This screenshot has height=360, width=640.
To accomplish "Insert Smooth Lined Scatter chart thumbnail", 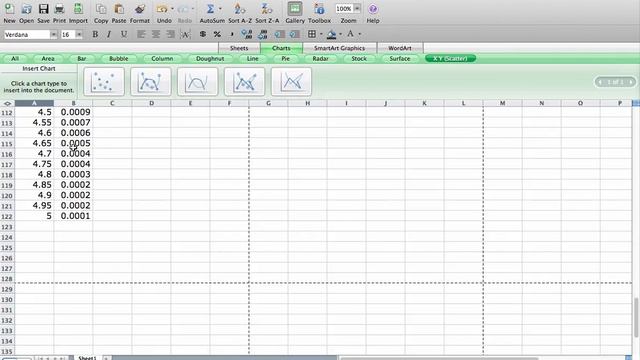I will 198,82.
